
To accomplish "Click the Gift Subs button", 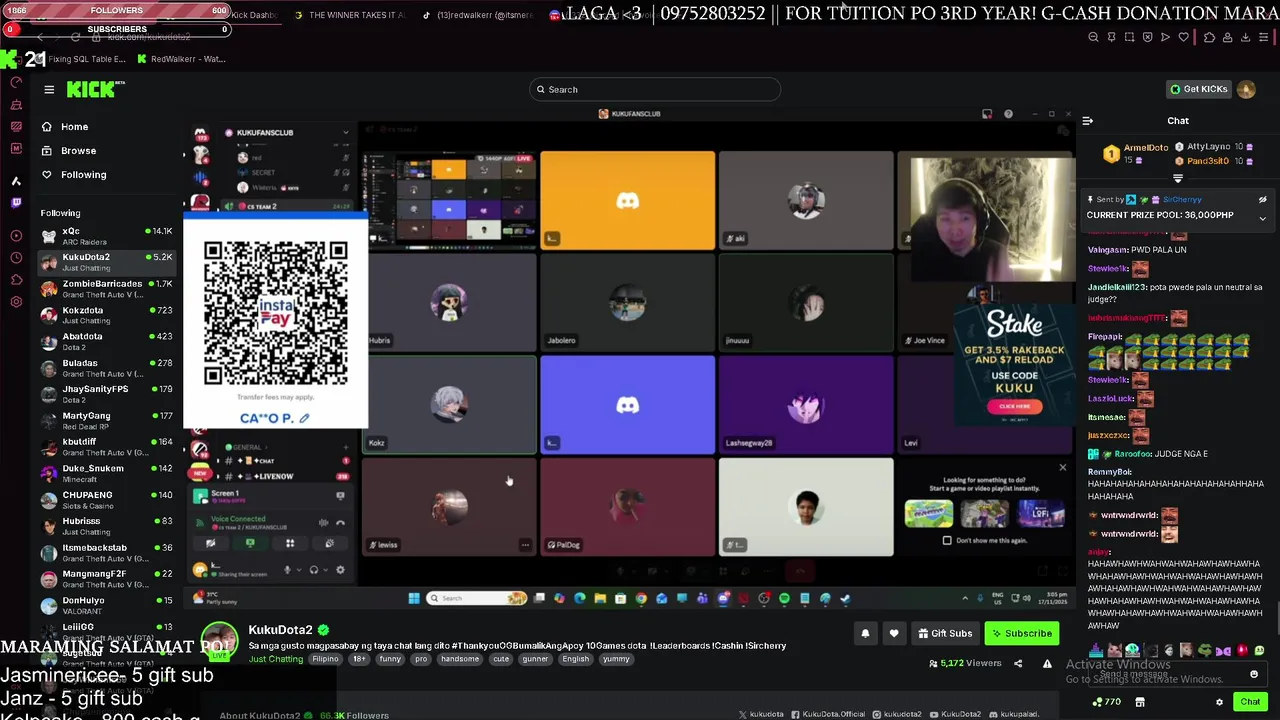I will [x=944, y=633].
